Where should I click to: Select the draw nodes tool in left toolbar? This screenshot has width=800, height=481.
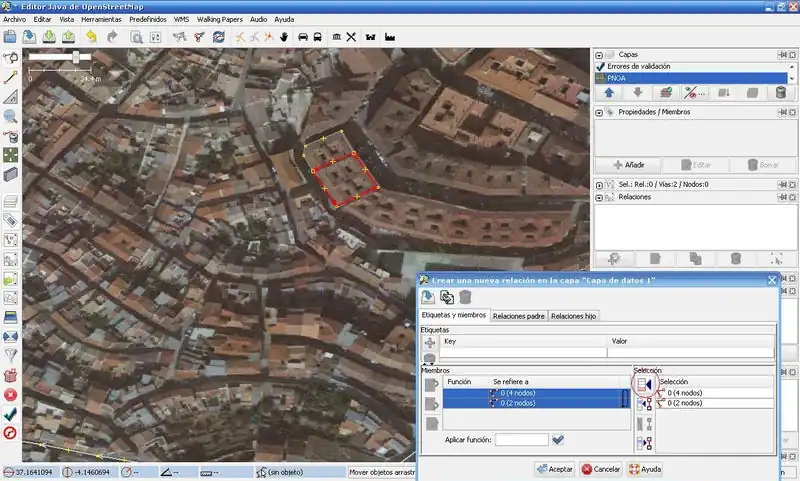pyautogui.click(x=11, y=76)
